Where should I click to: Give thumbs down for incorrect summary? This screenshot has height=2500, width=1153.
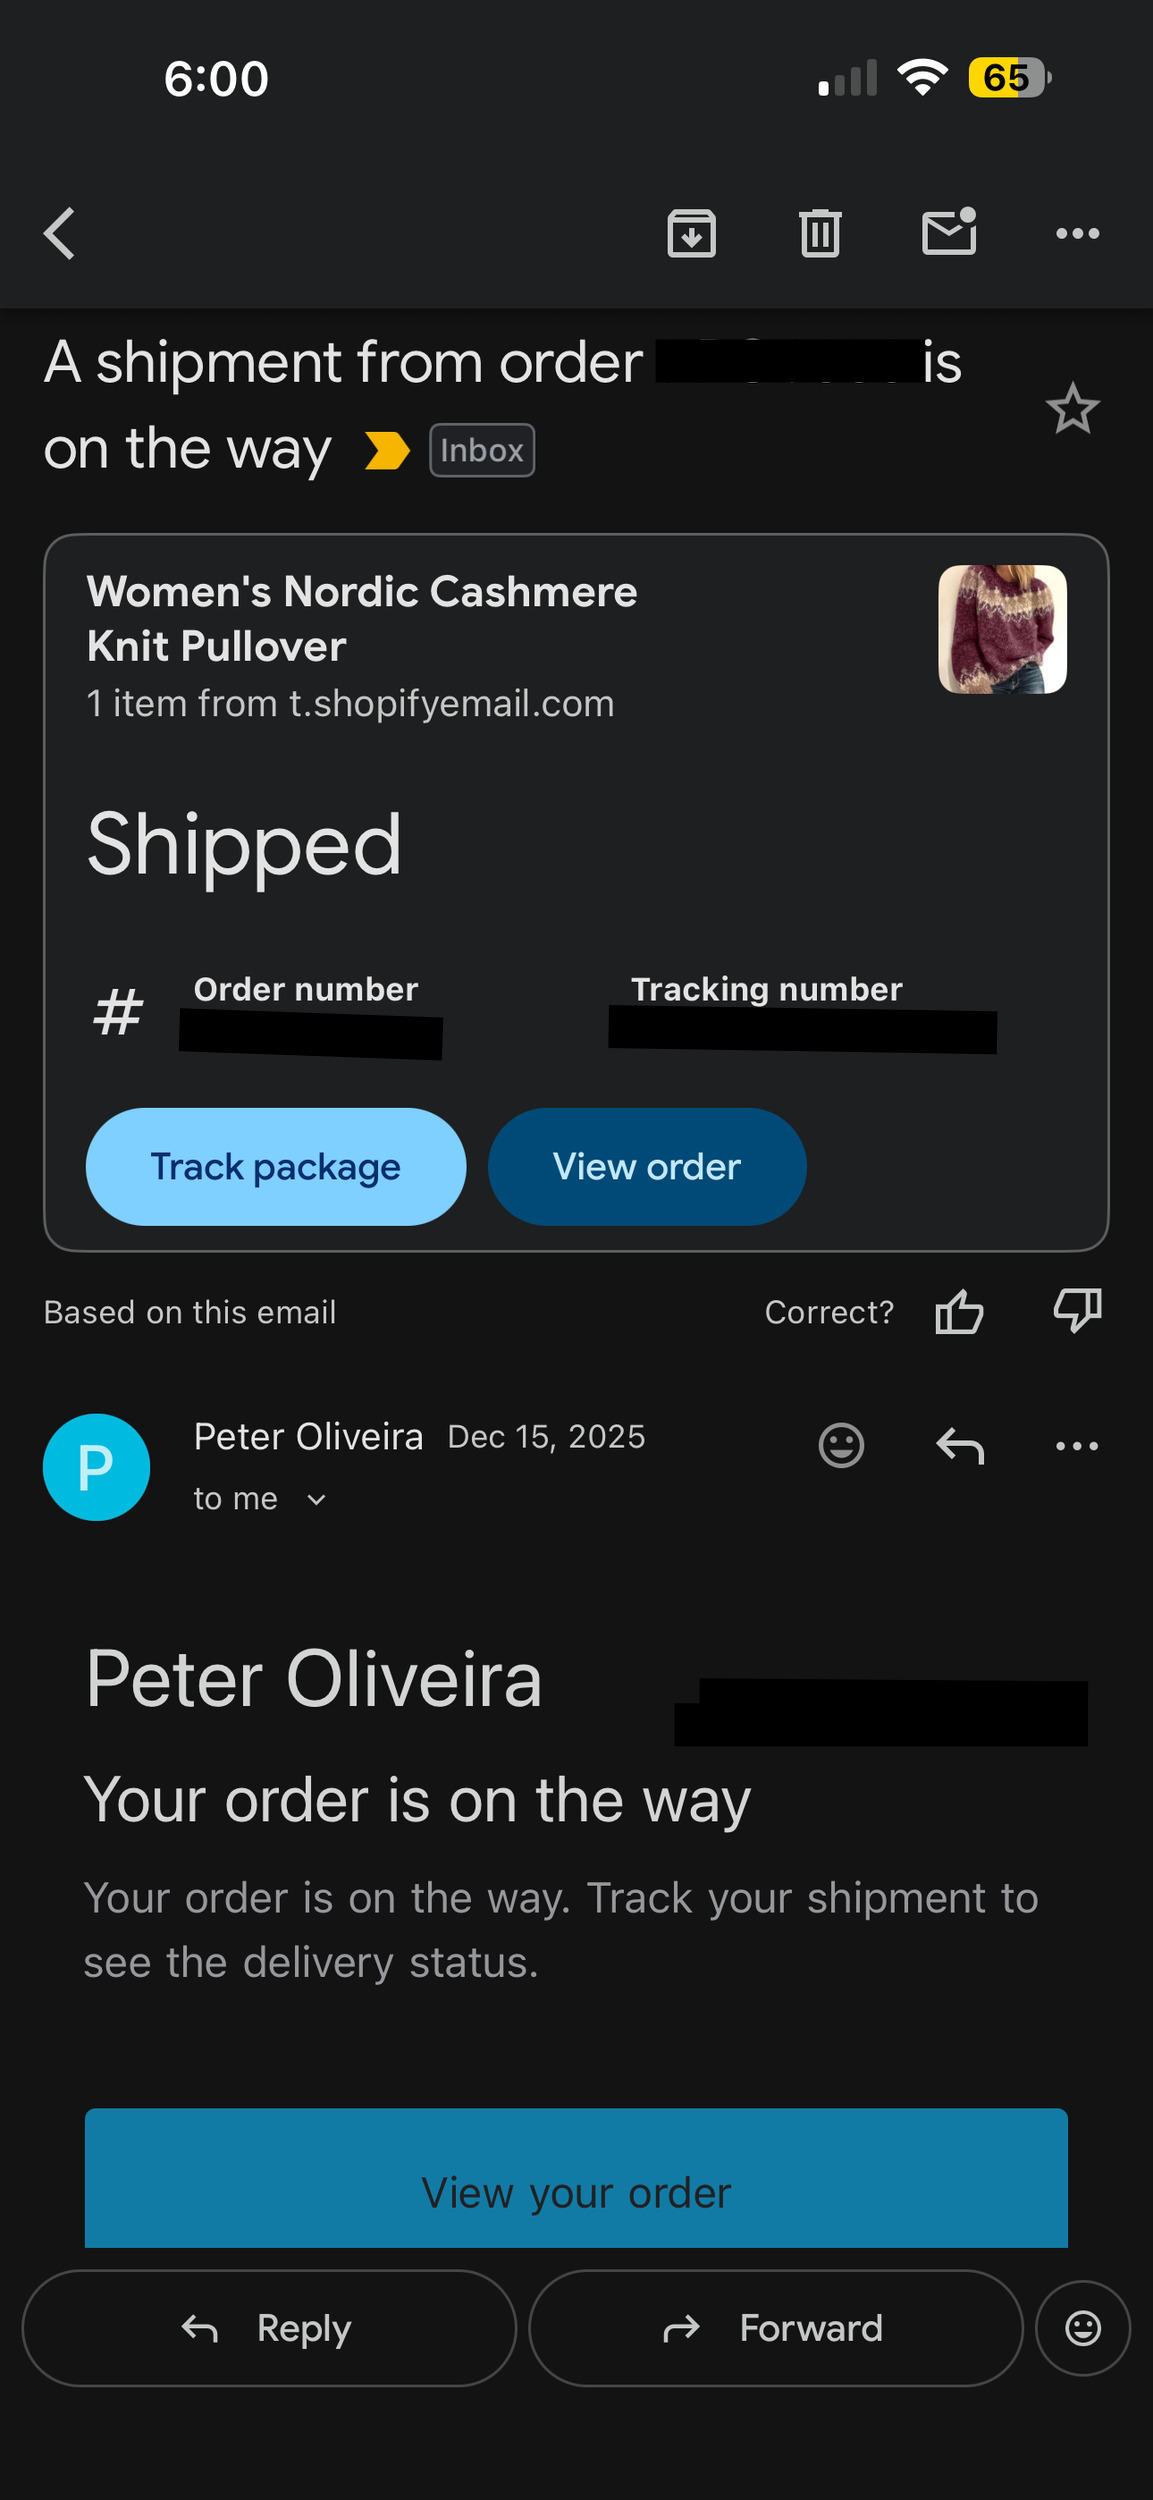coord(1077,1310)
